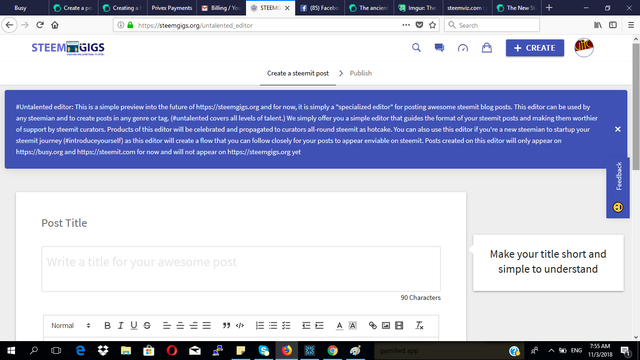Click the SteemGigs logo
This screenshot has width=640, height=360.
(68, 48)
